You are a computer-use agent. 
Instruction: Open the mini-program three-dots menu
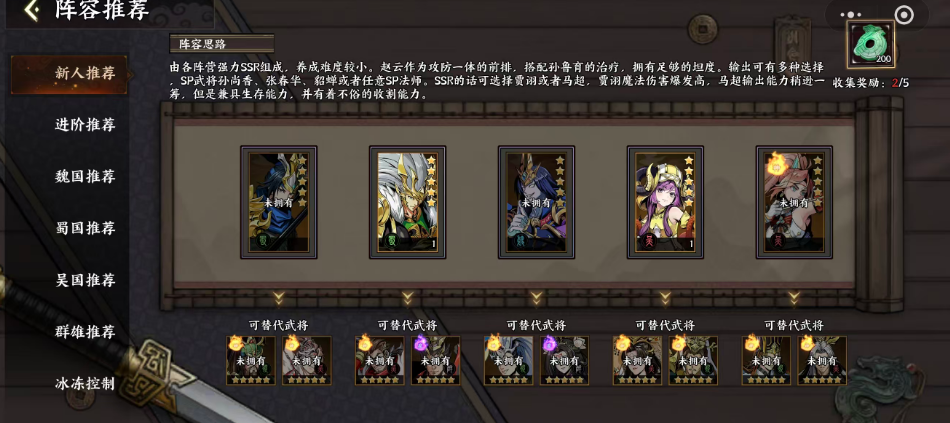(x=850, y=15)
